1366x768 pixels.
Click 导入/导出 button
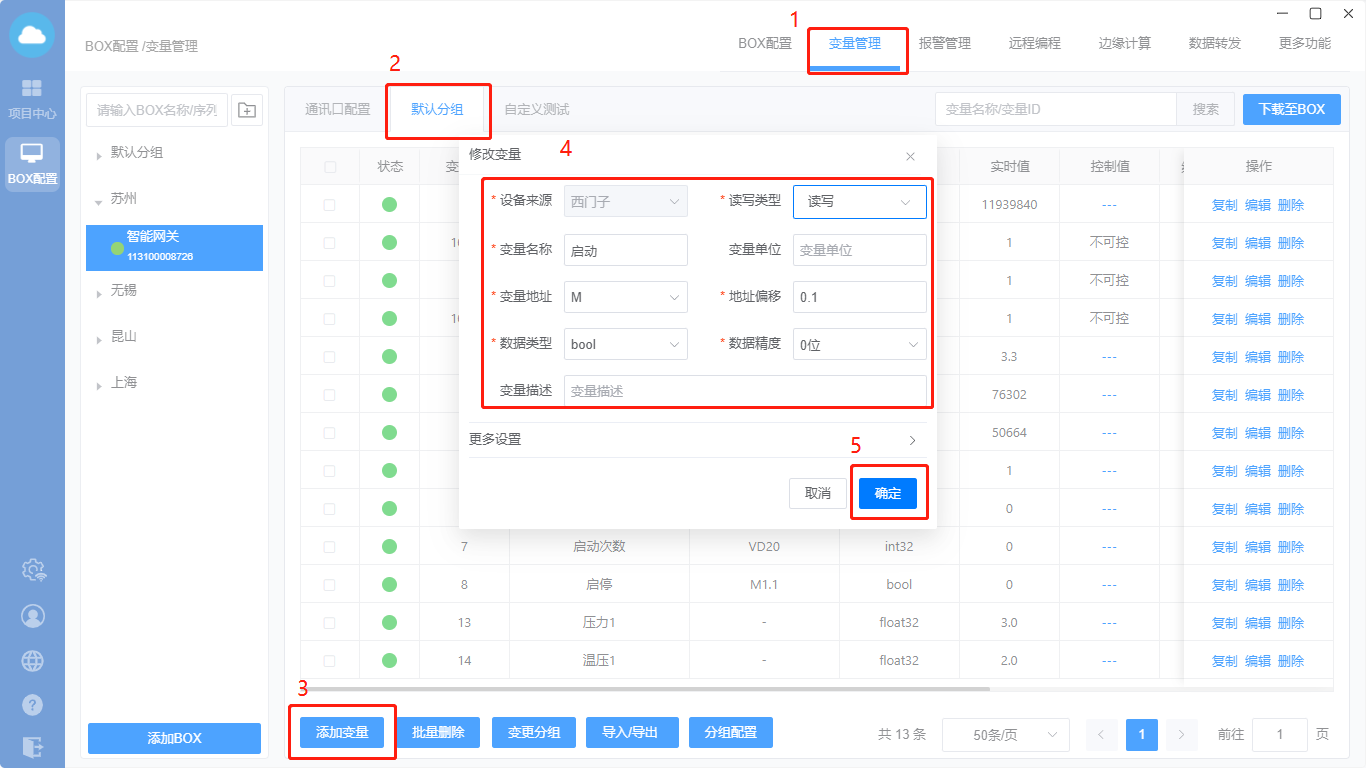(x=630, y=733)
